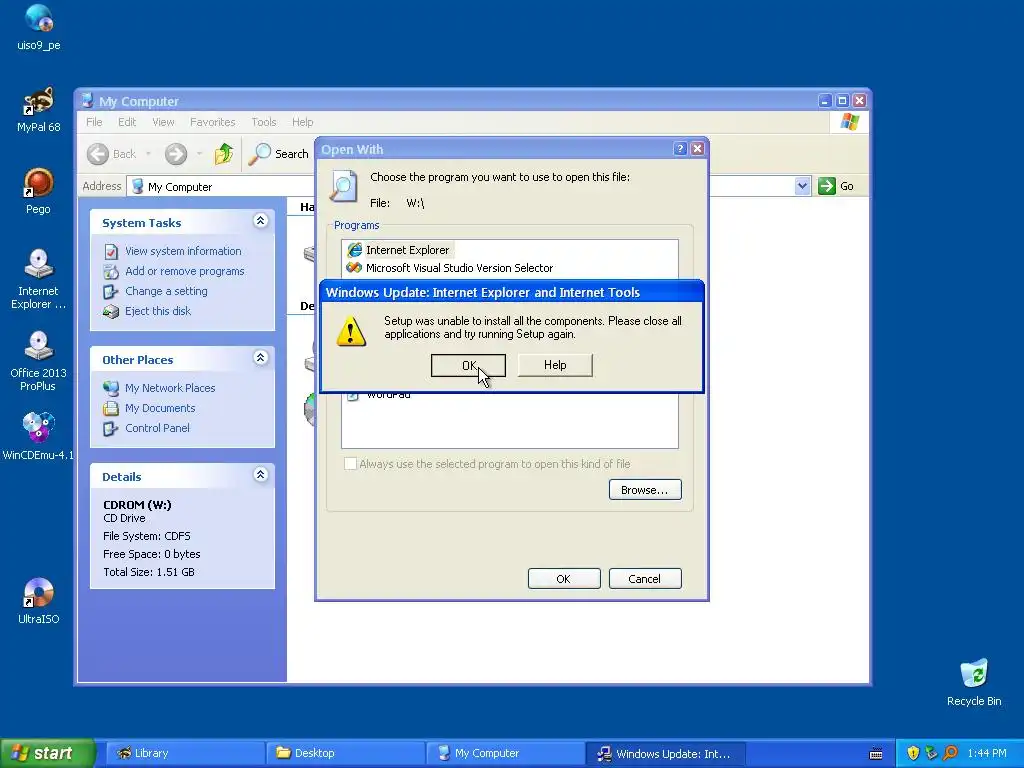Open the File menu in My Computer
Image resolution: width=1024 pixels, height=768 pixels.
pos(94,122)
